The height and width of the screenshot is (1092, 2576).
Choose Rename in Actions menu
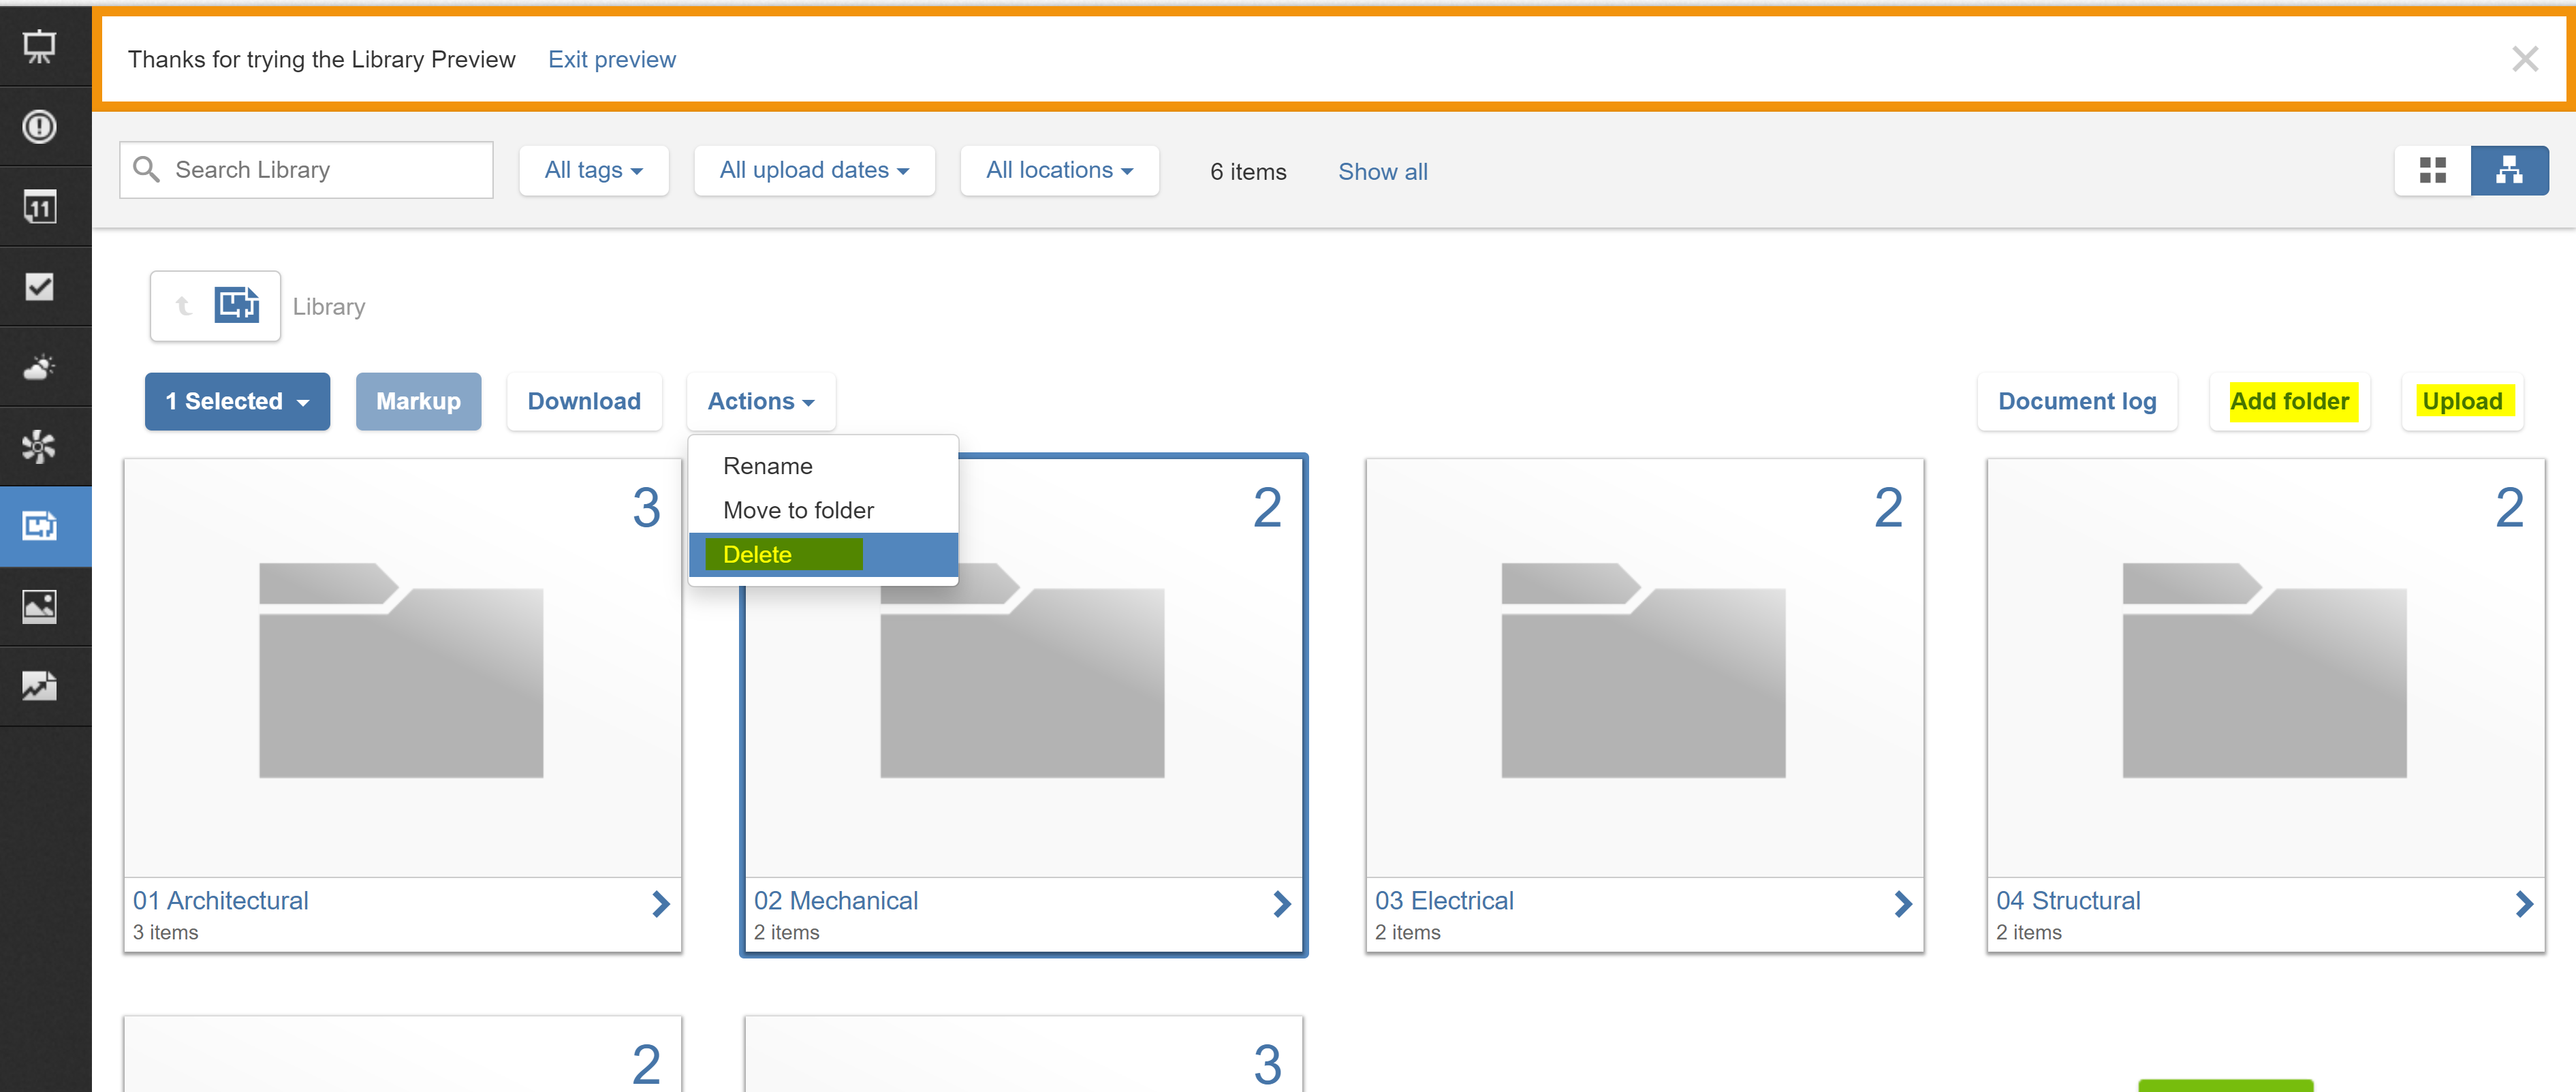[767, 466]
